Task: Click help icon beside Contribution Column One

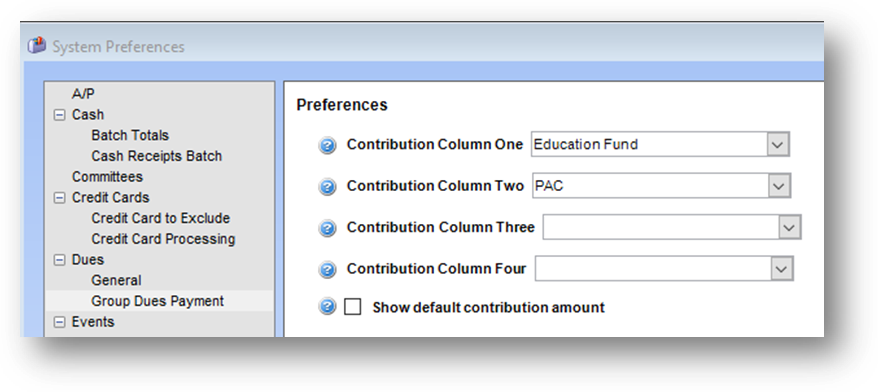Action: (328, 146)
